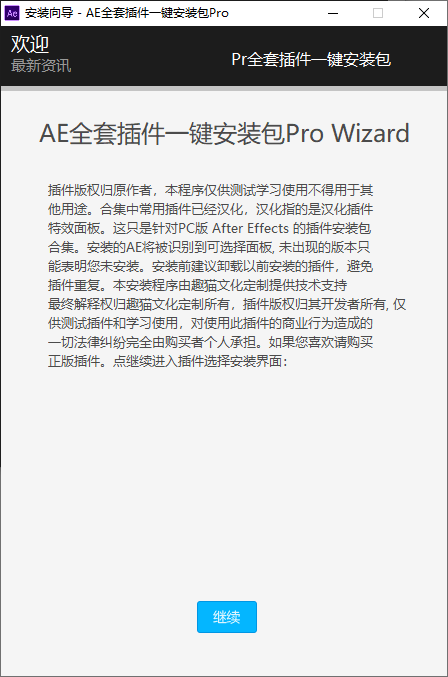Viewport: 448px width, 677px height.
Task: Click the line starting with 正版插件。点继续进入
Action: (167, 361)
